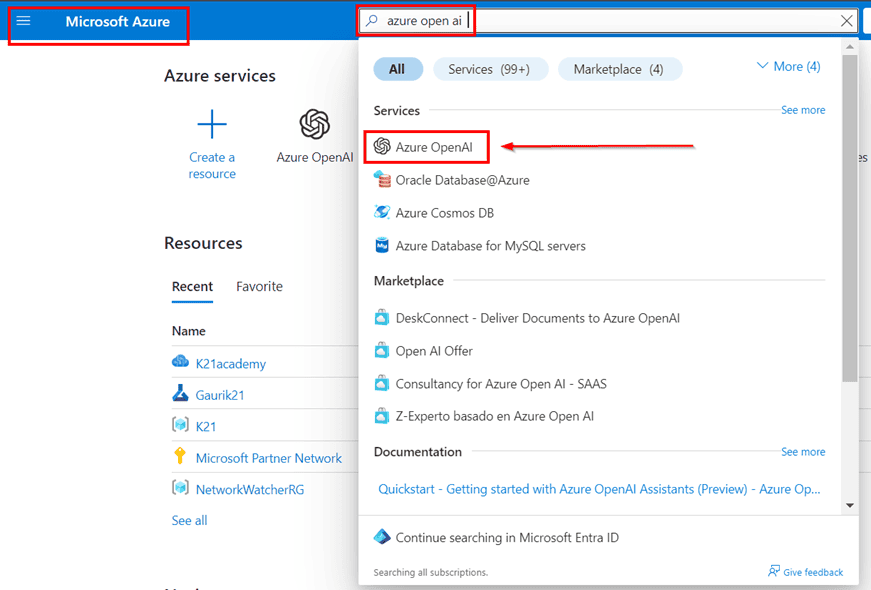Open the hamburger portal menu
This screenshot has width=871, height=590.
click(24, 21)
